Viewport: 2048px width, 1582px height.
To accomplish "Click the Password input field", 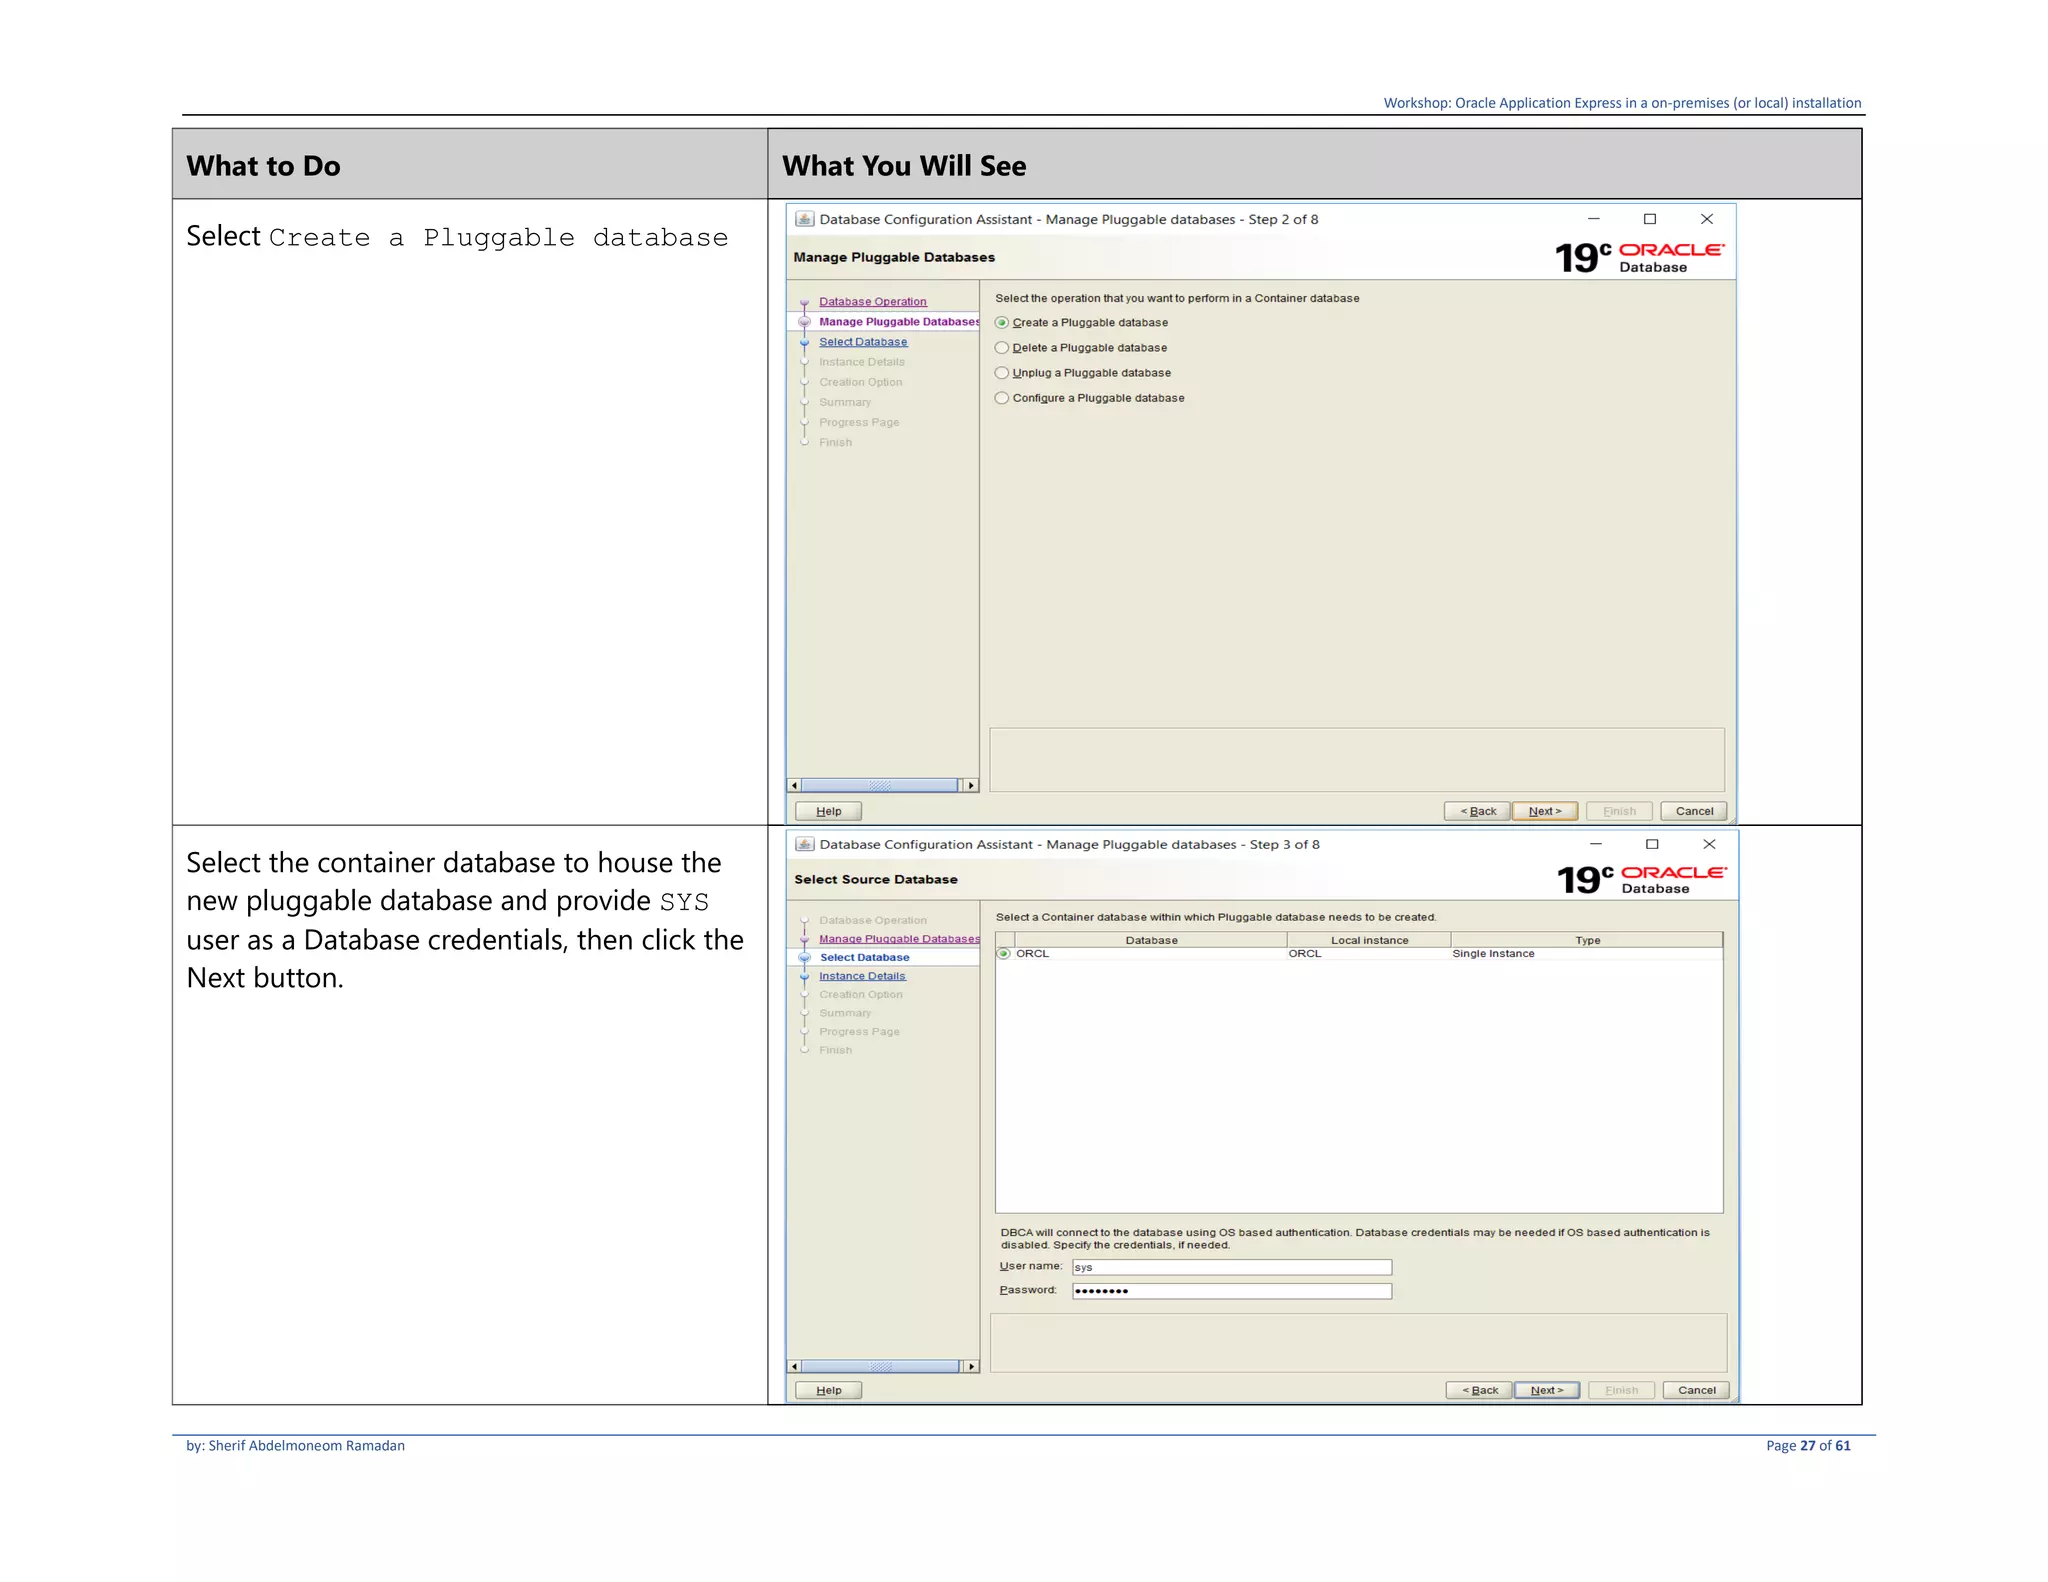I will tap(1231, 1291).
